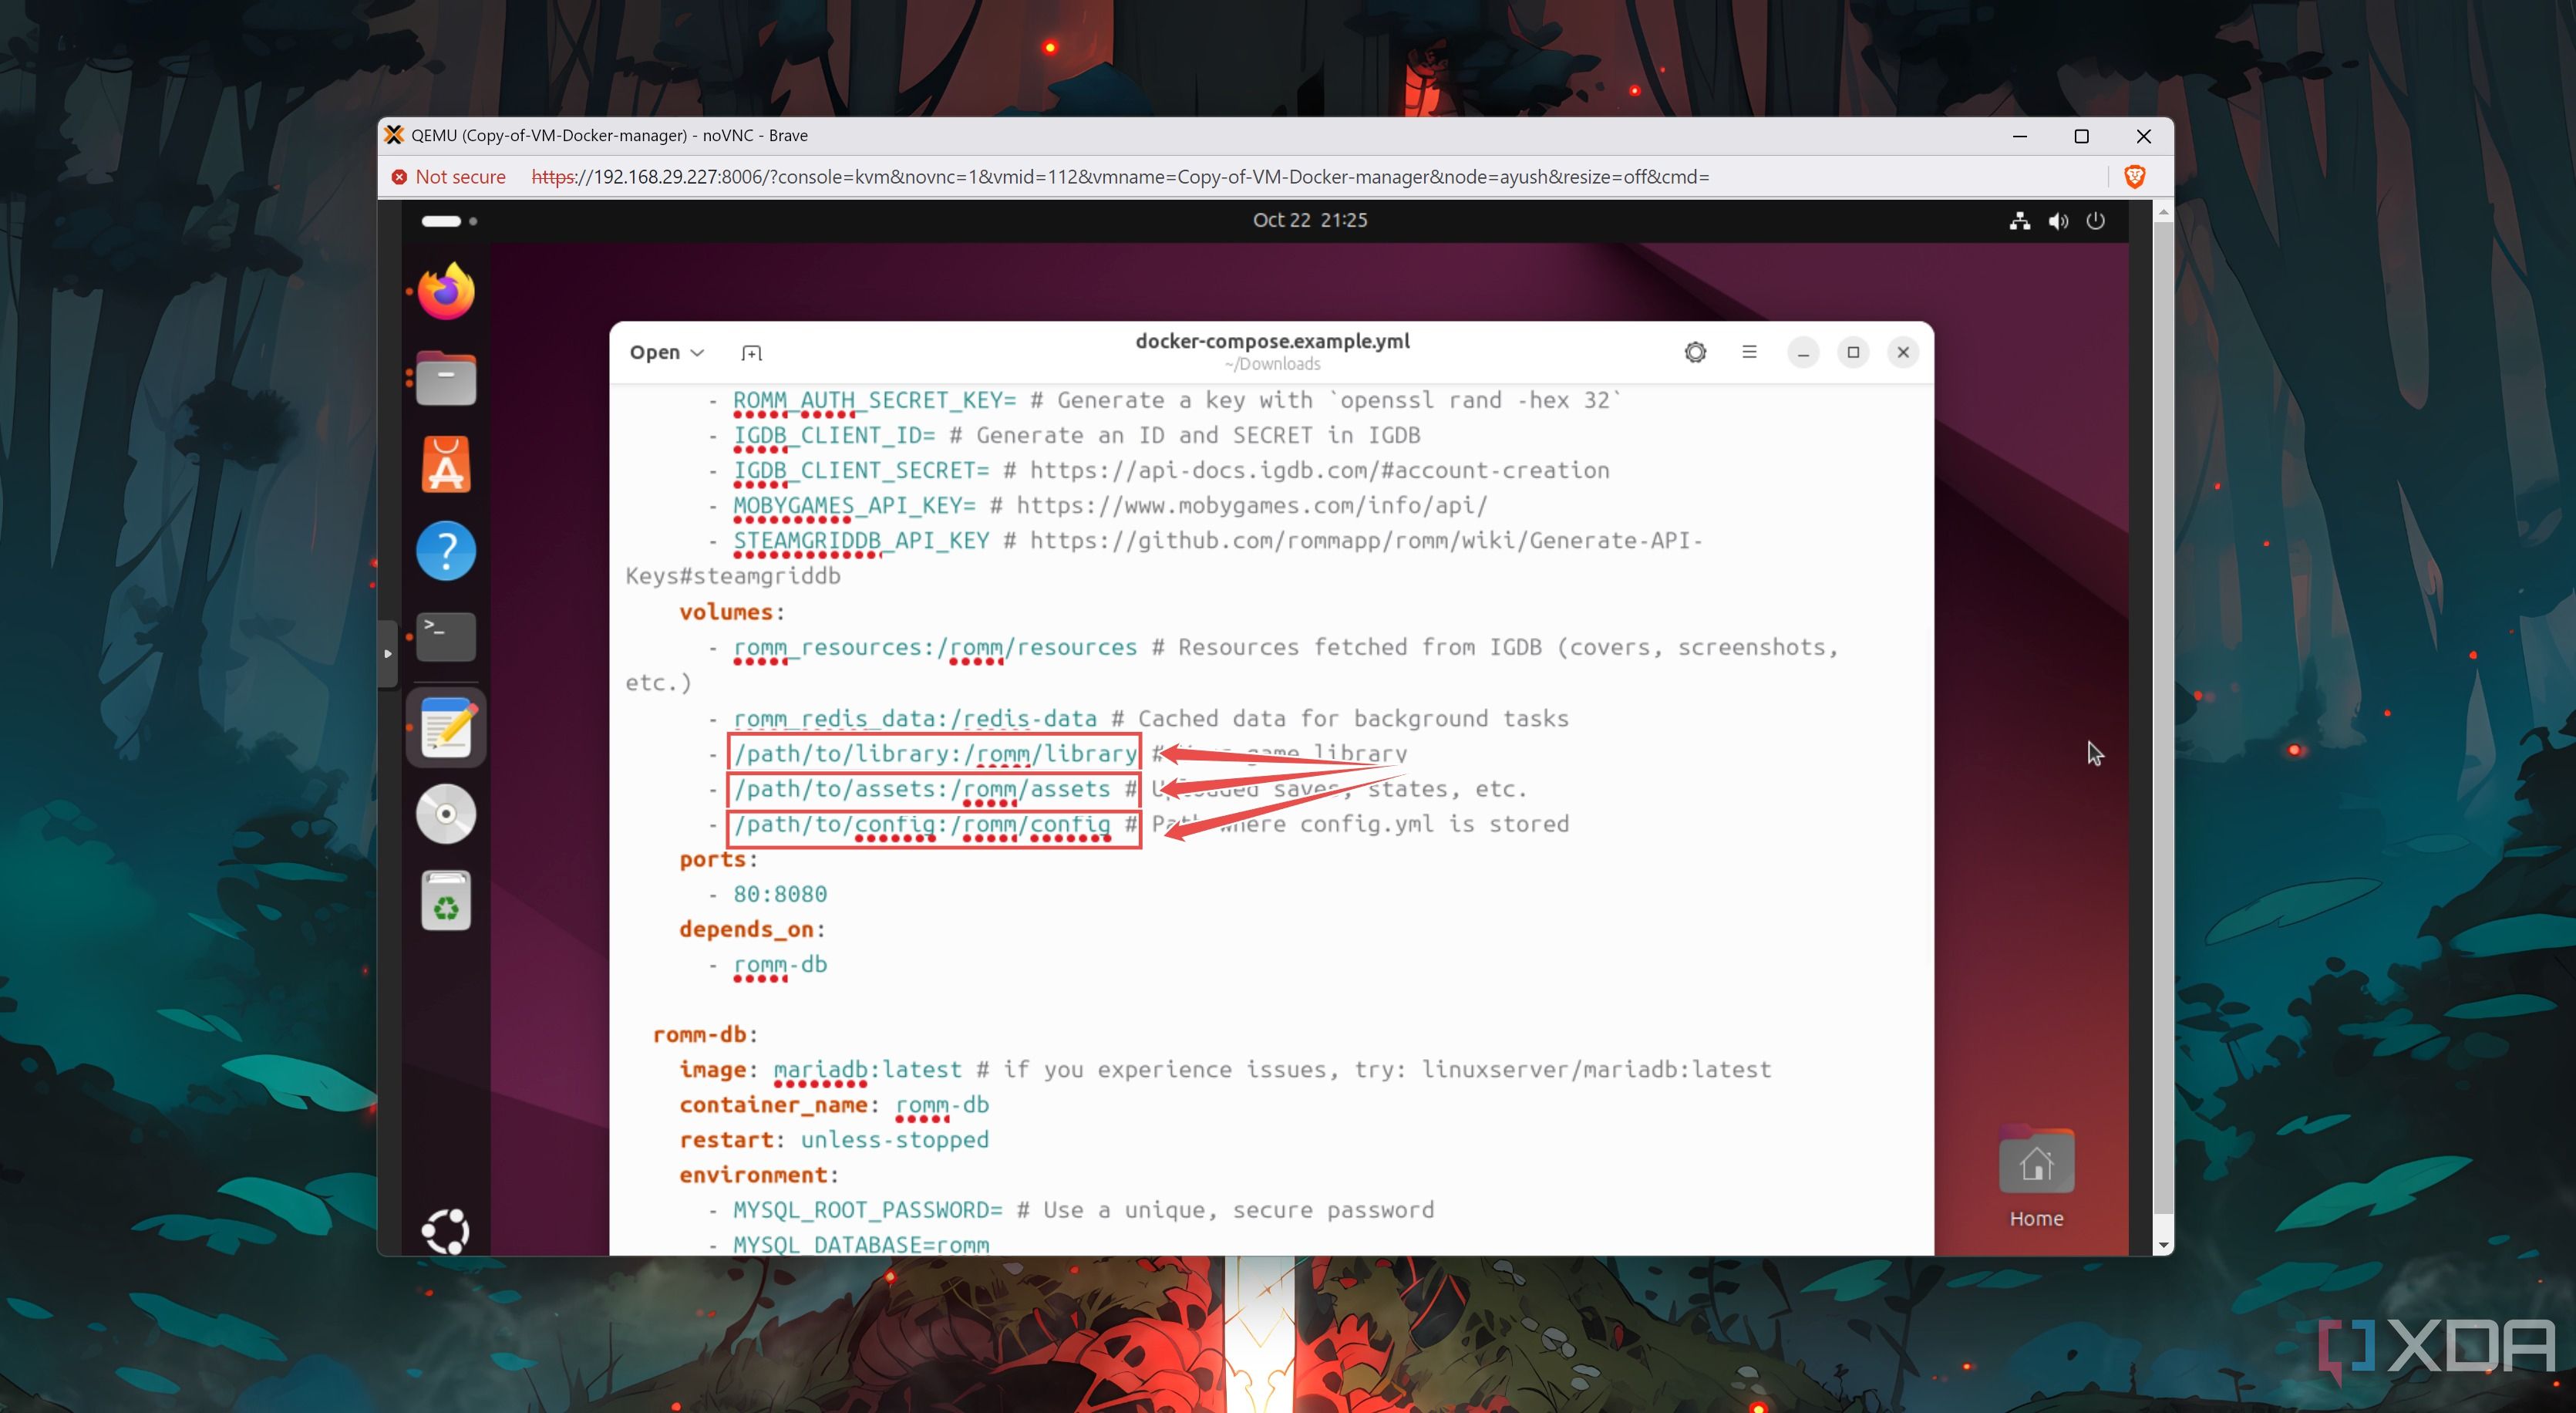Viewport: 2576px width, 1413px height.
Task: Open the power menu icon in top bar
Action: point(2096,221)
